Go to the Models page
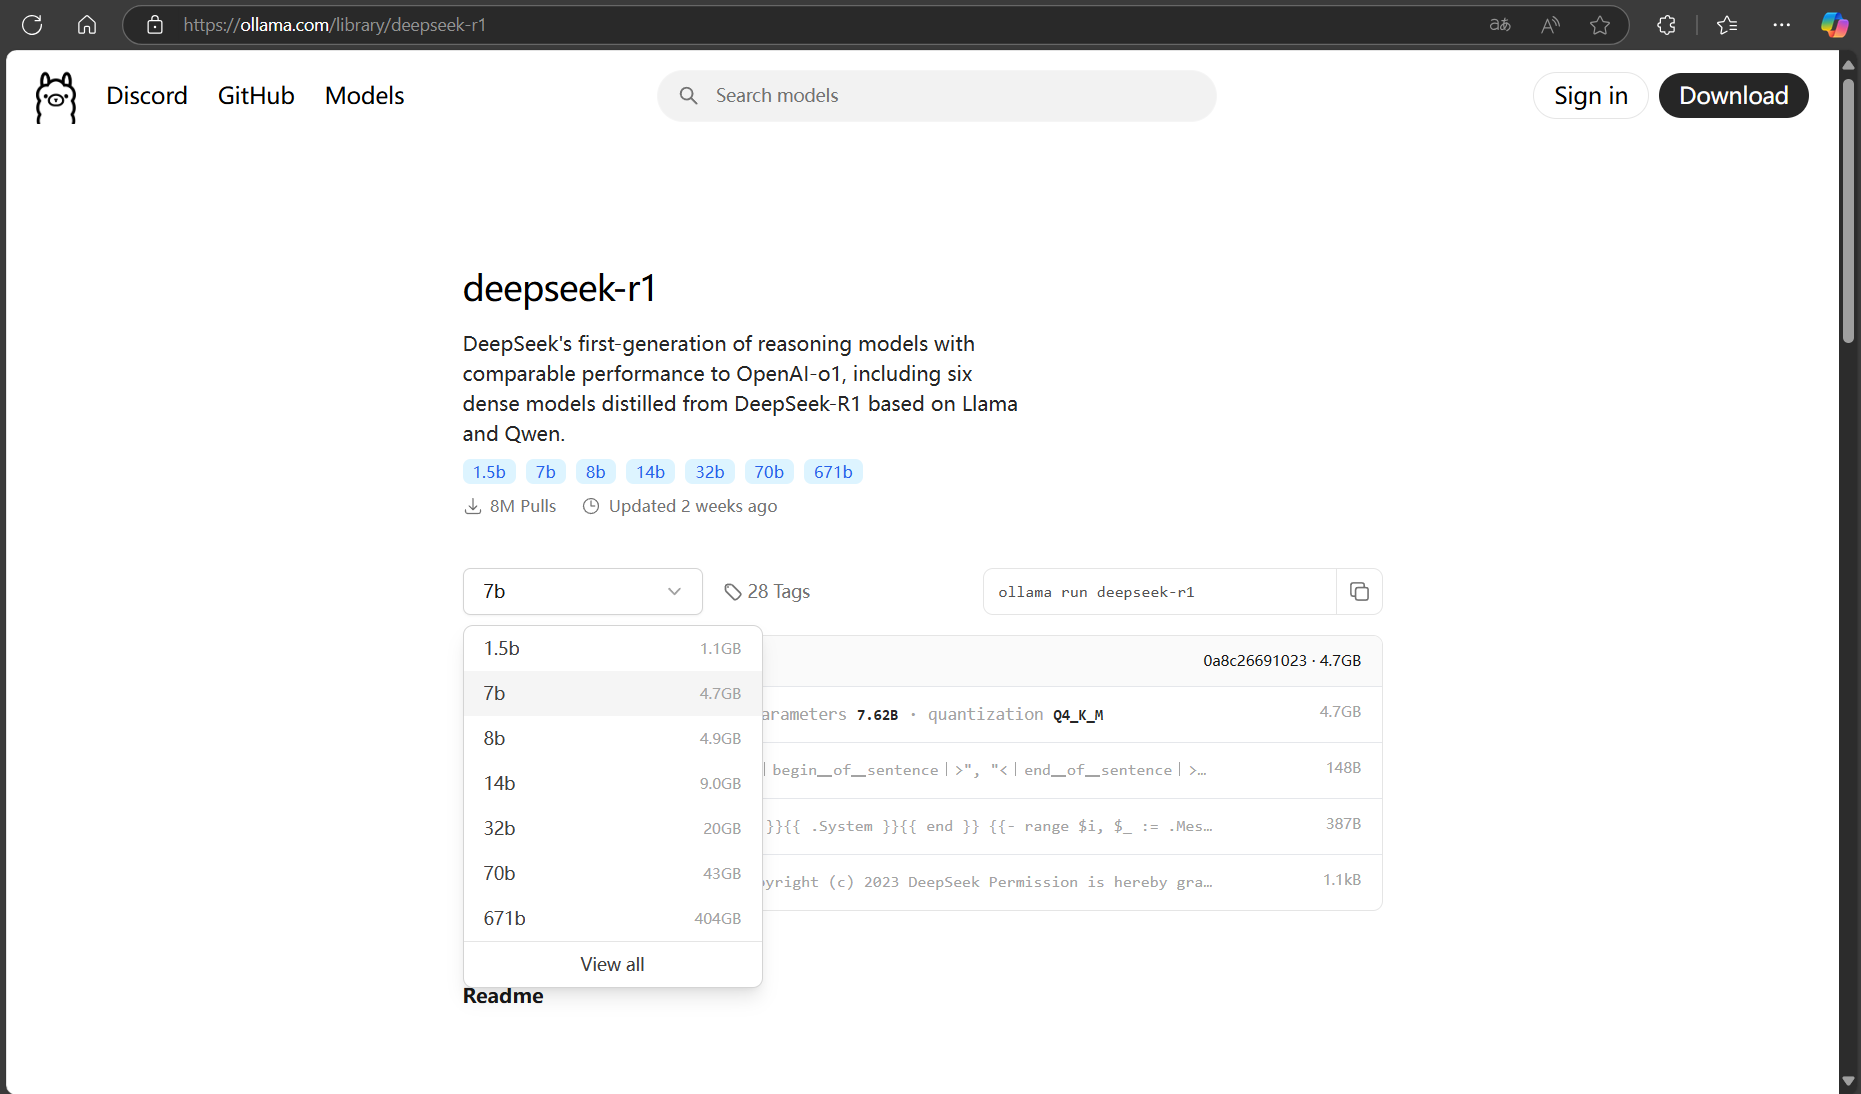Image resolution: width=1861 pixels, height=1094 pixels. 365,96
